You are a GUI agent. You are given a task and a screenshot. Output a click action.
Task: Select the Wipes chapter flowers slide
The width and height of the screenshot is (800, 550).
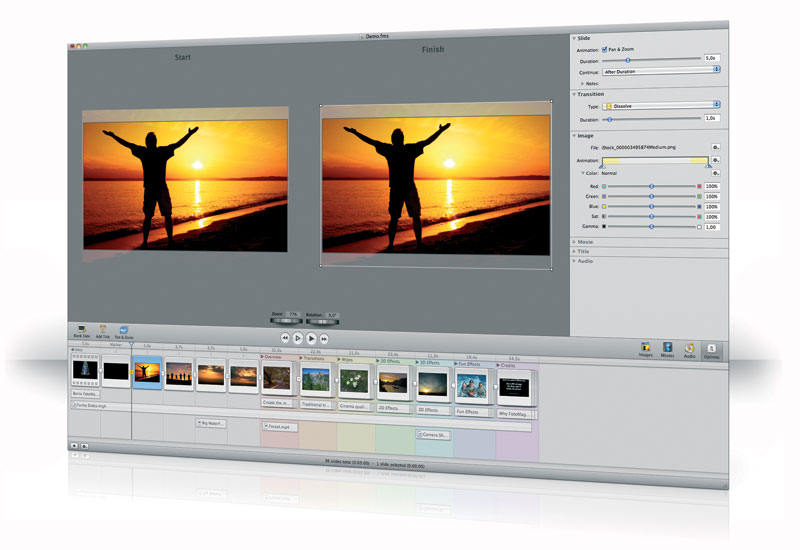pos(354,381)
